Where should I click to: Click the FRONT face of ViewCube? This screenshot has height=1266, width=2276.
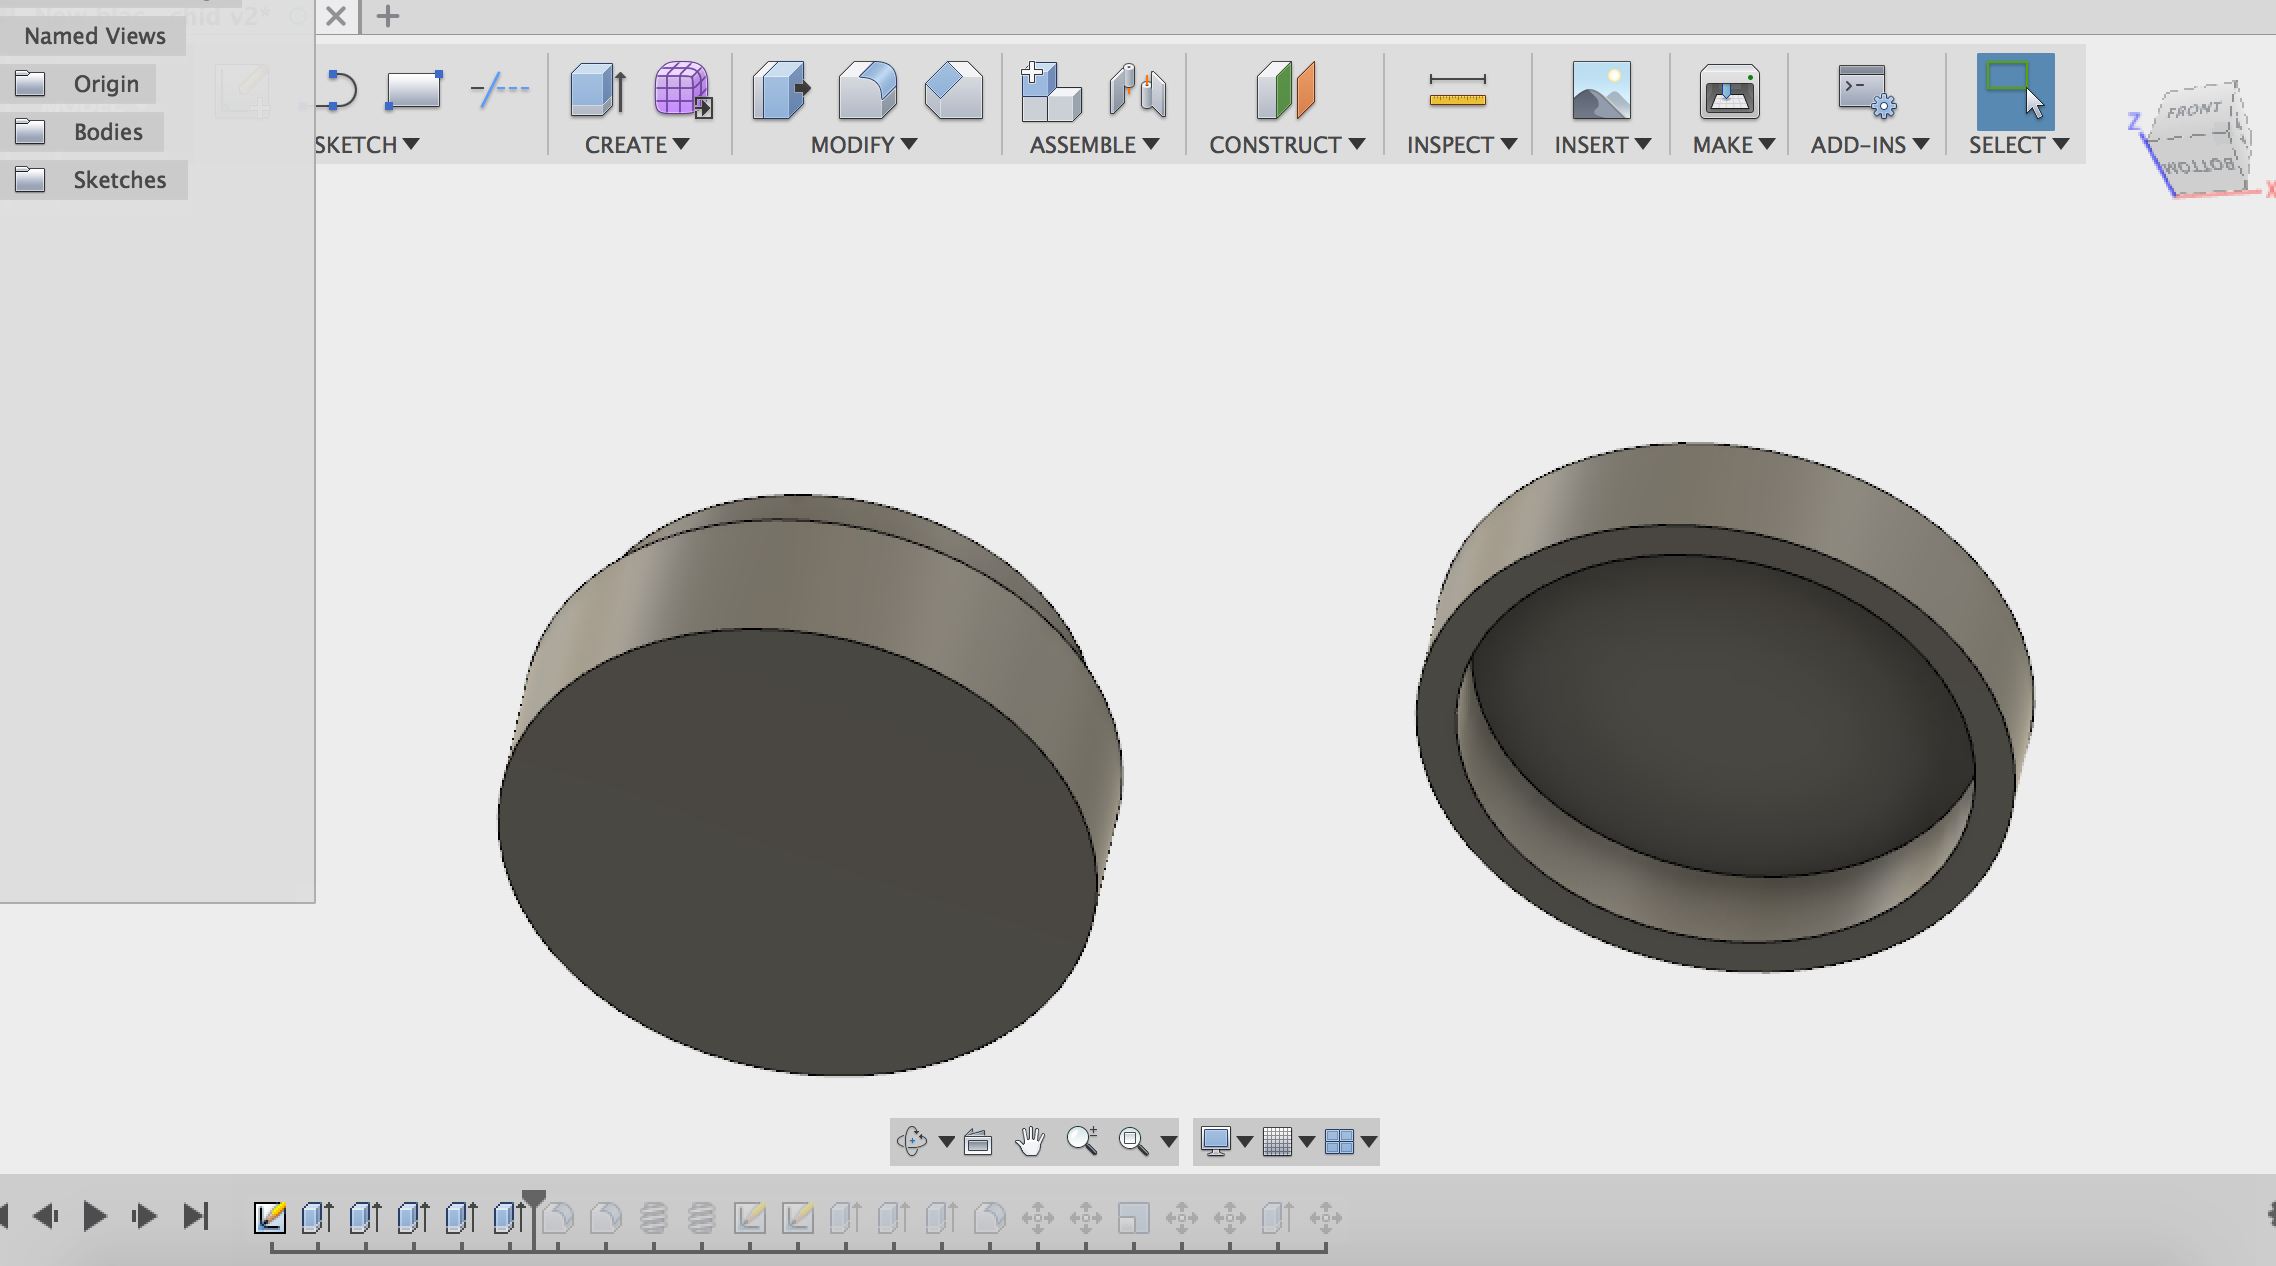tap(2194, 110)
